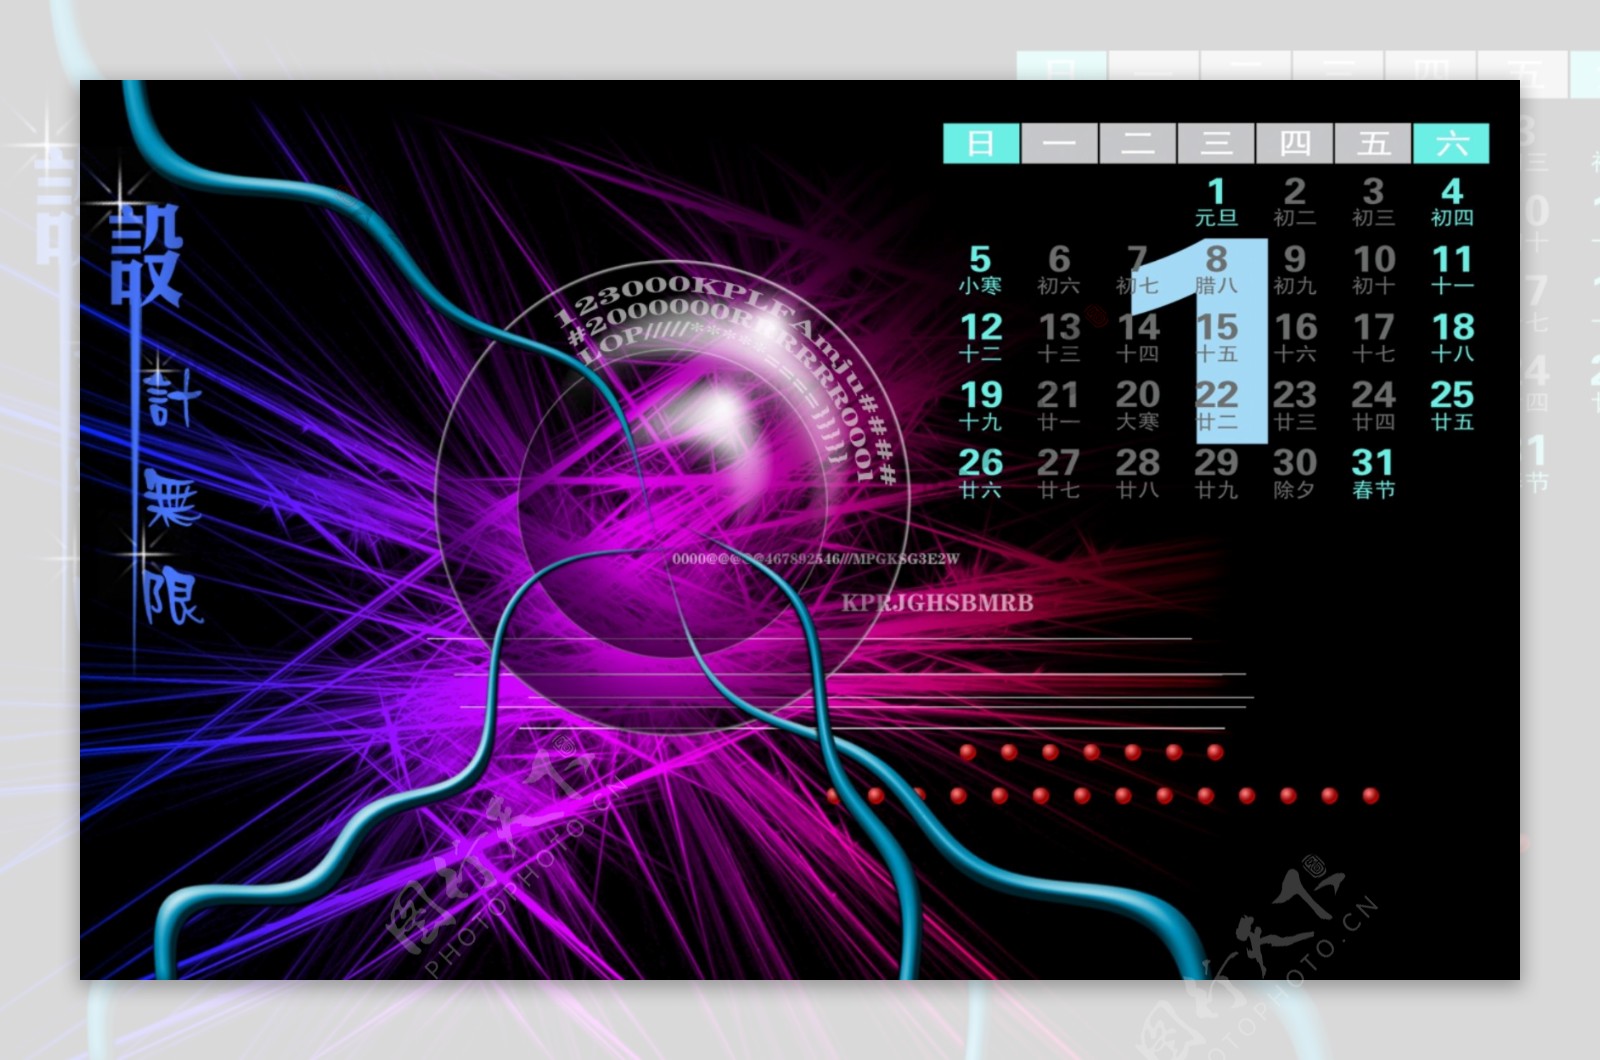1600x1060 pixels.
Task: Choose date 10 labeled 初十
Action: pos(1373,269)
